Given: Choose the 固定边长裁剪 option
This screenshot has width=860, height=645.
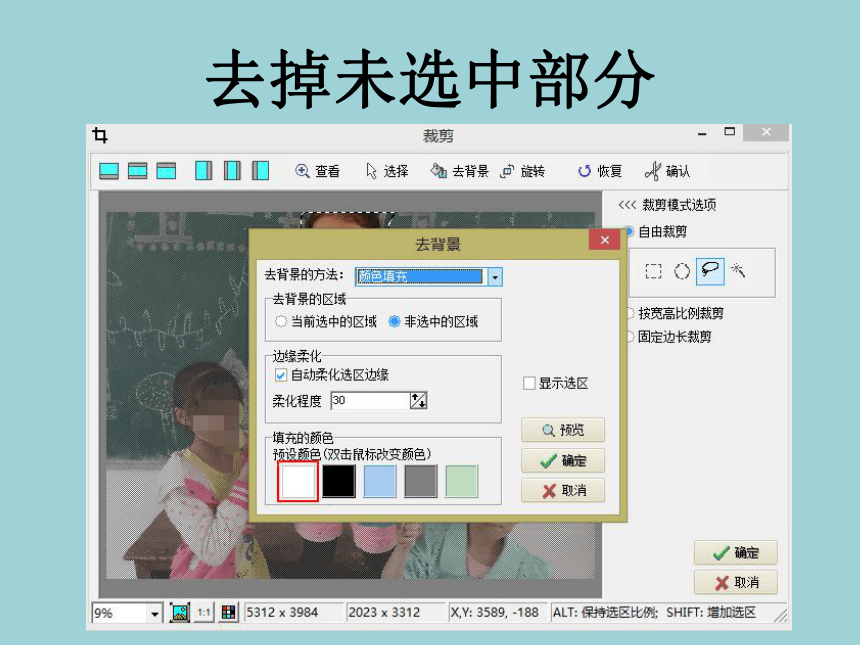Looking at the screenshot, I should click(670, 336).
